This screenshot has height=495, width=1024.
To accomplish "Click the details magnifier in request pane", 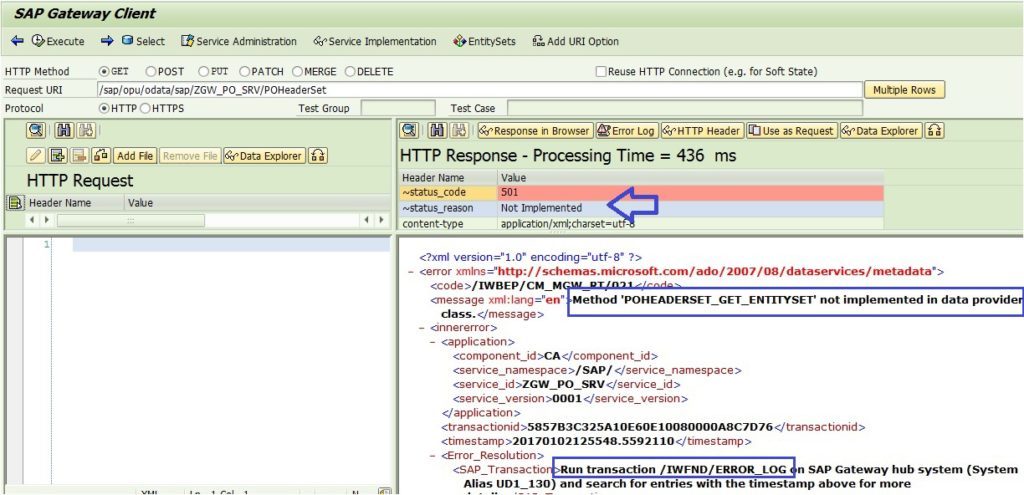I will pyautogui.click(x=36, y=131).
